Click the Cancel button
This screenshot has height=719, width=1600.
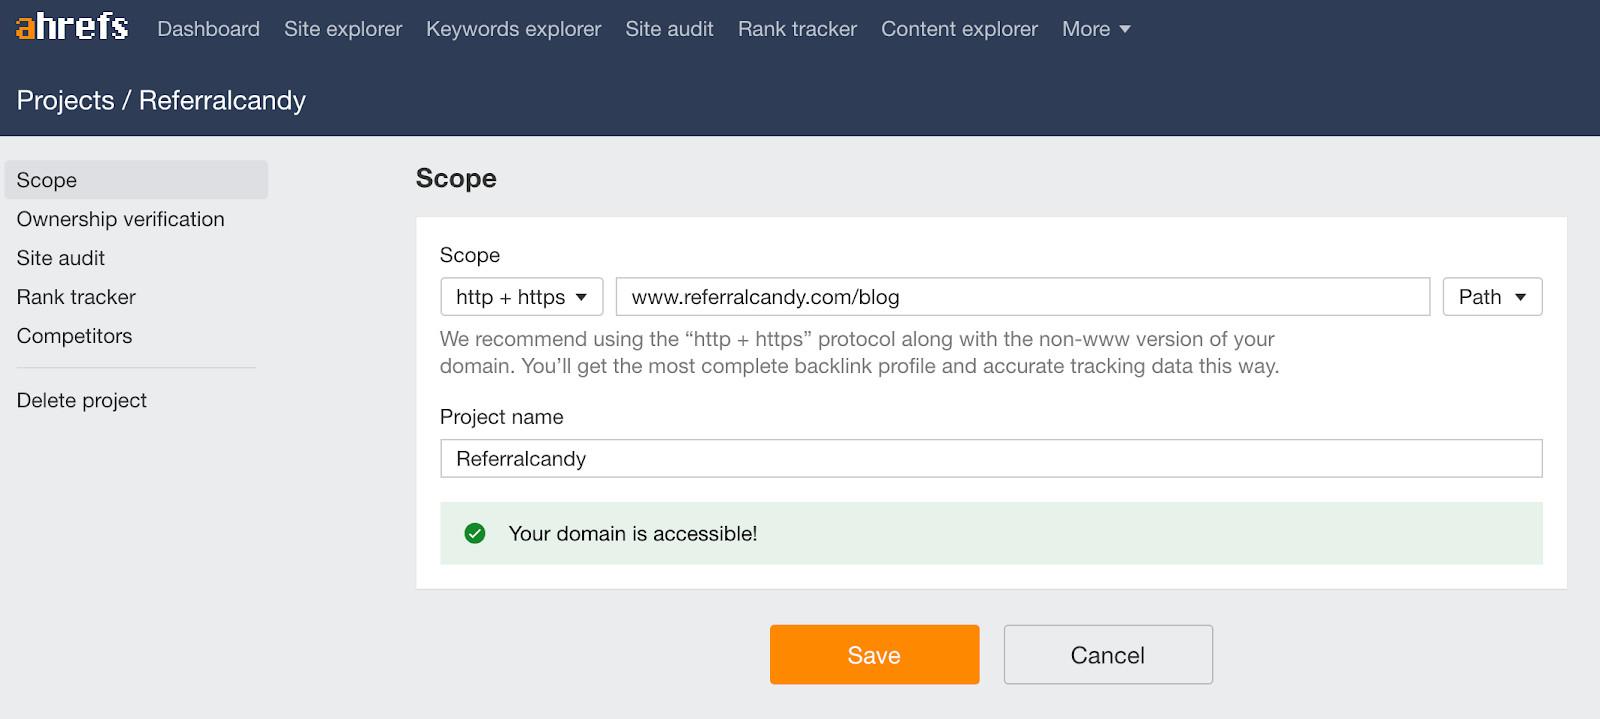1107,655
